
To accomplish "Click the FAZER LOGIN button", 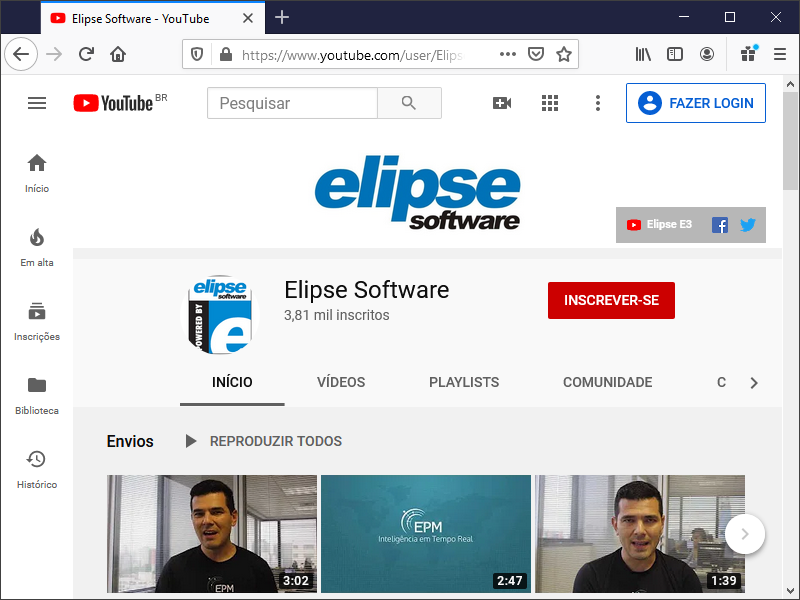I will (695, 103).
